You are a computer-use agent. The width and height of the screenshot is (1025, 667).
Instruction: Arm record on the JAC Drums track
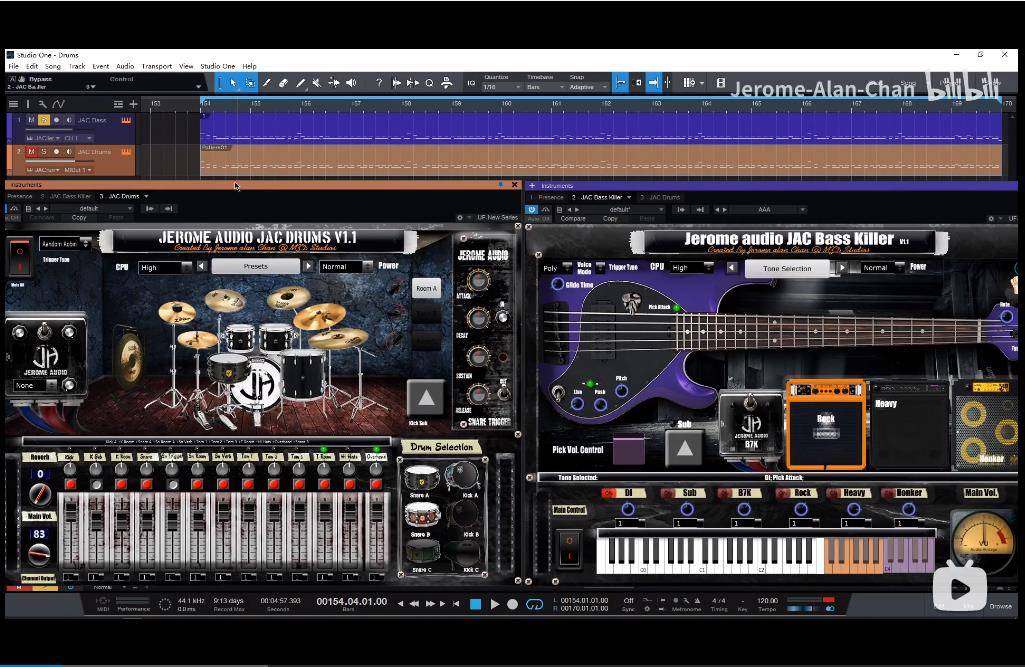coord(56,152)
